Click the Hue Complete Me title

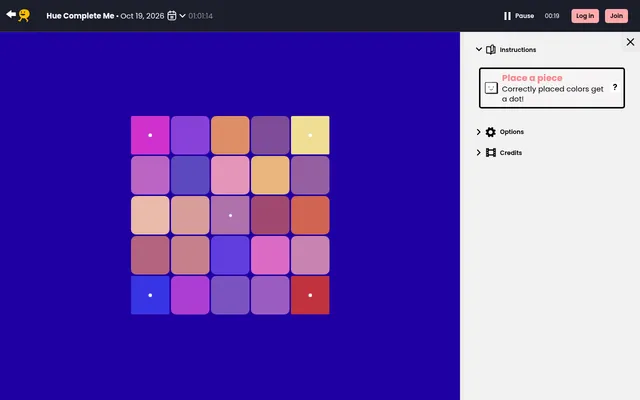tap(80, 16)
